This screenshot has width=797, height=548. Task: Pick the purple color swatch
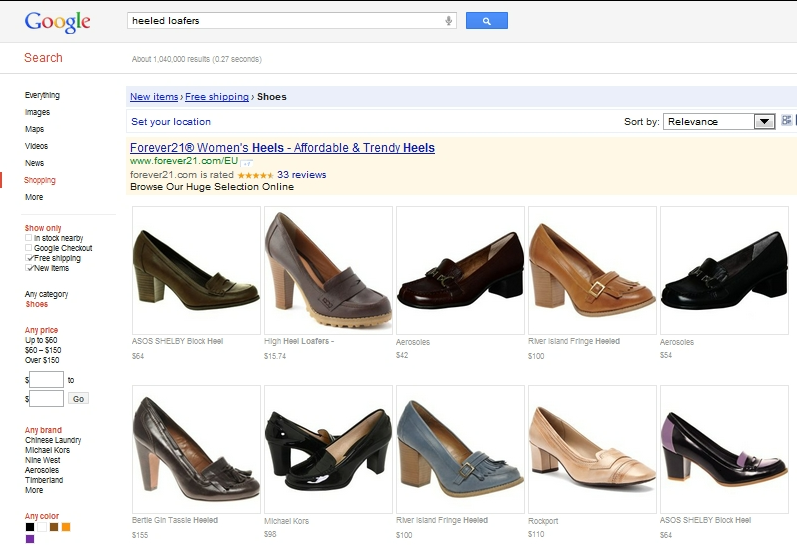point(30,539)
